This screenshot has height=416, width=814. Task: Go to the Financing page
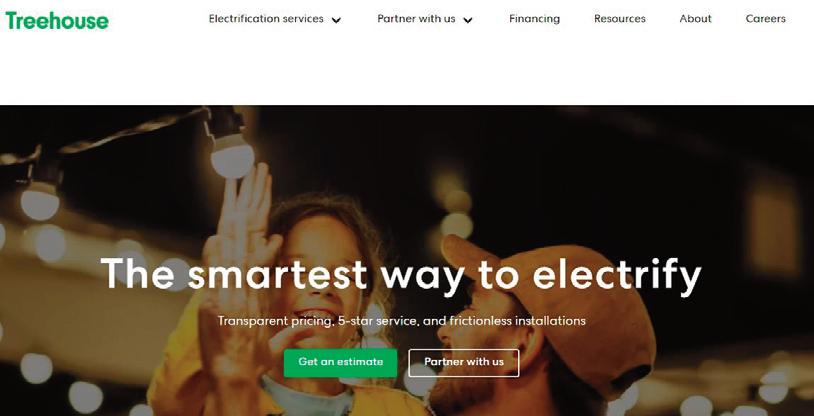534,19
